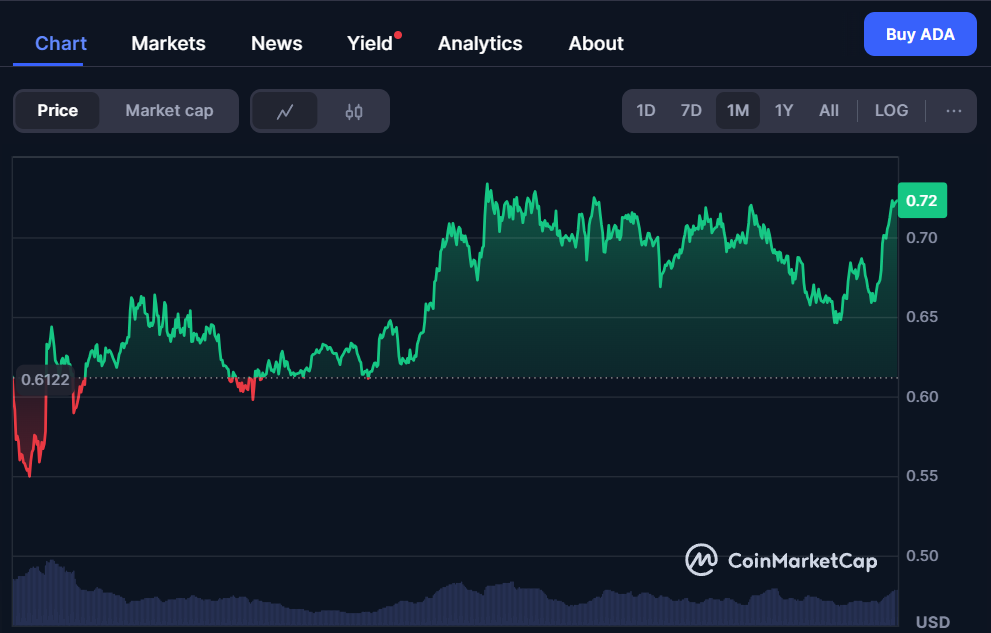This screenshot has height=633, width=991.
Task: Select the 1Y time range
Action: pos(784,111)
